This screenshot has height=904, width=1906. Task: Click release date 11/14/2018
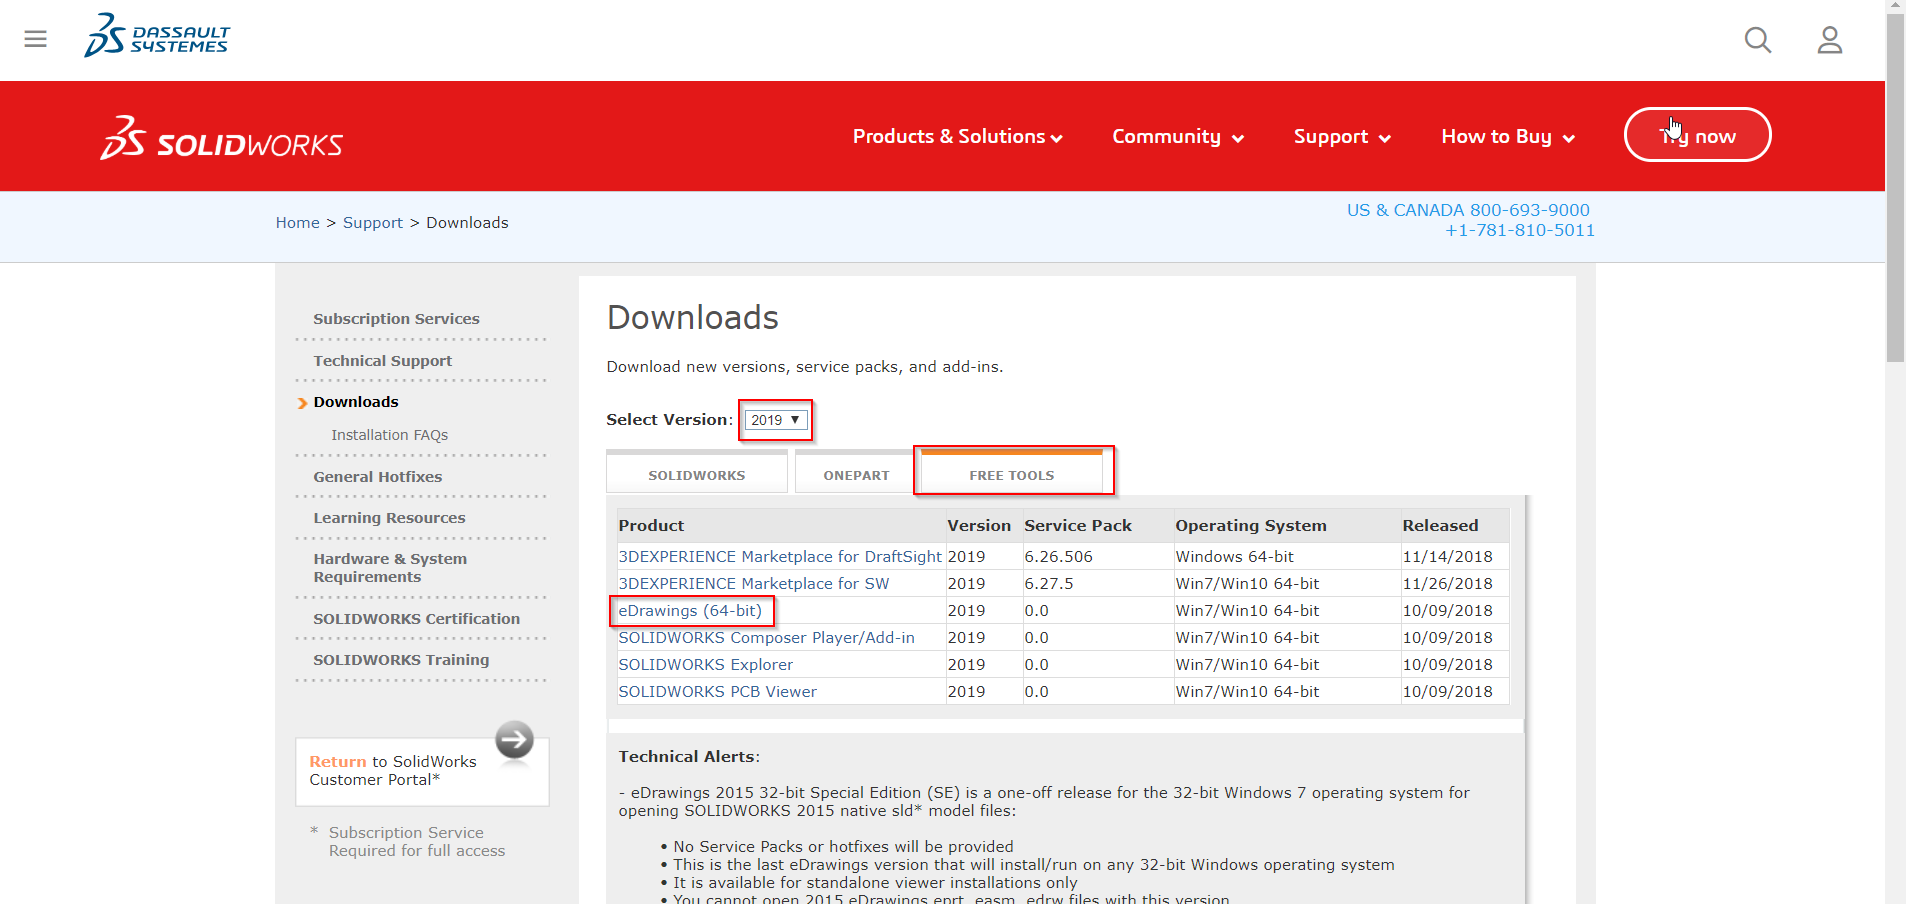(1447, 557)
